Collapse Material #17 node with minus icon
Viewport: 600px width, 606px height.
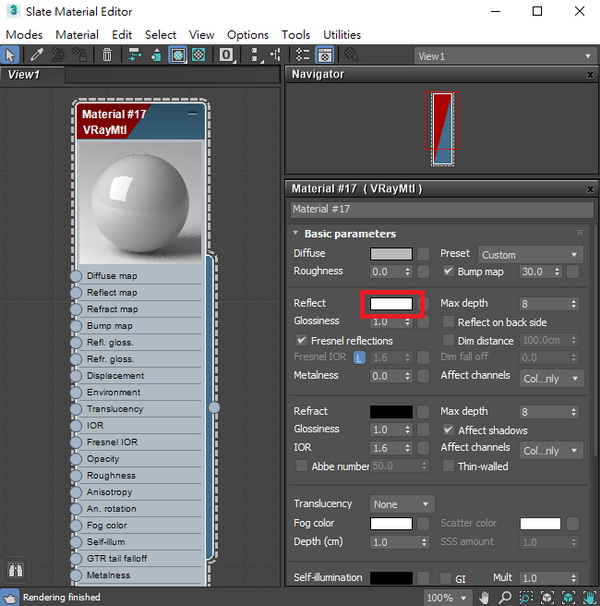(192, 114)
